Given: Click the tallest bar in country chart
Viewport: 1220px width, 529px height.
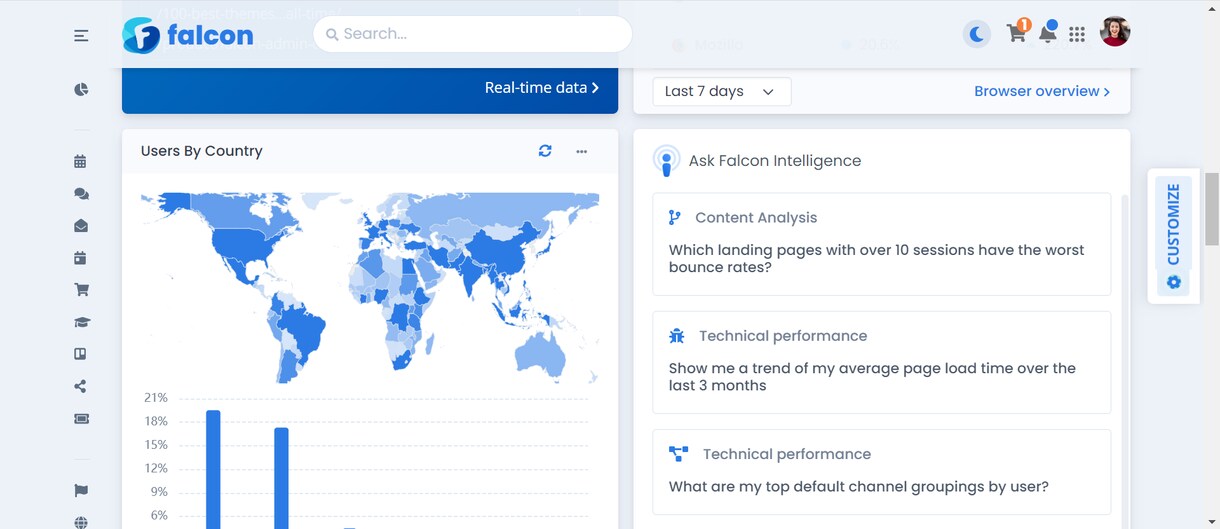Looking at the screenshot, I should pos(213,469).
